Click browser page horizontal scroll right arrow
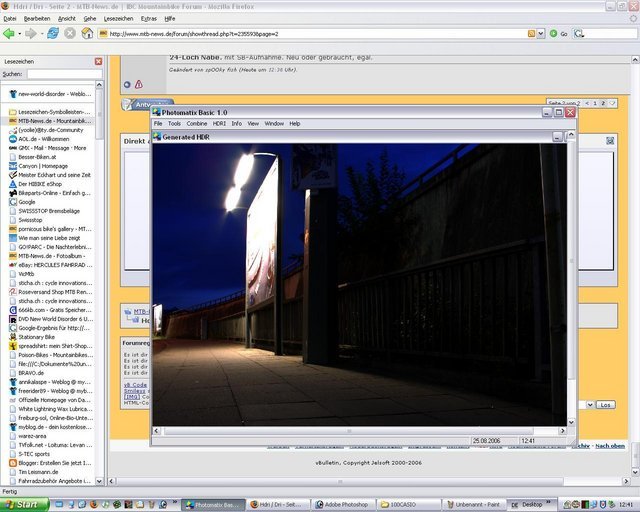The image size is (640, 512). [x=626, y=481]
